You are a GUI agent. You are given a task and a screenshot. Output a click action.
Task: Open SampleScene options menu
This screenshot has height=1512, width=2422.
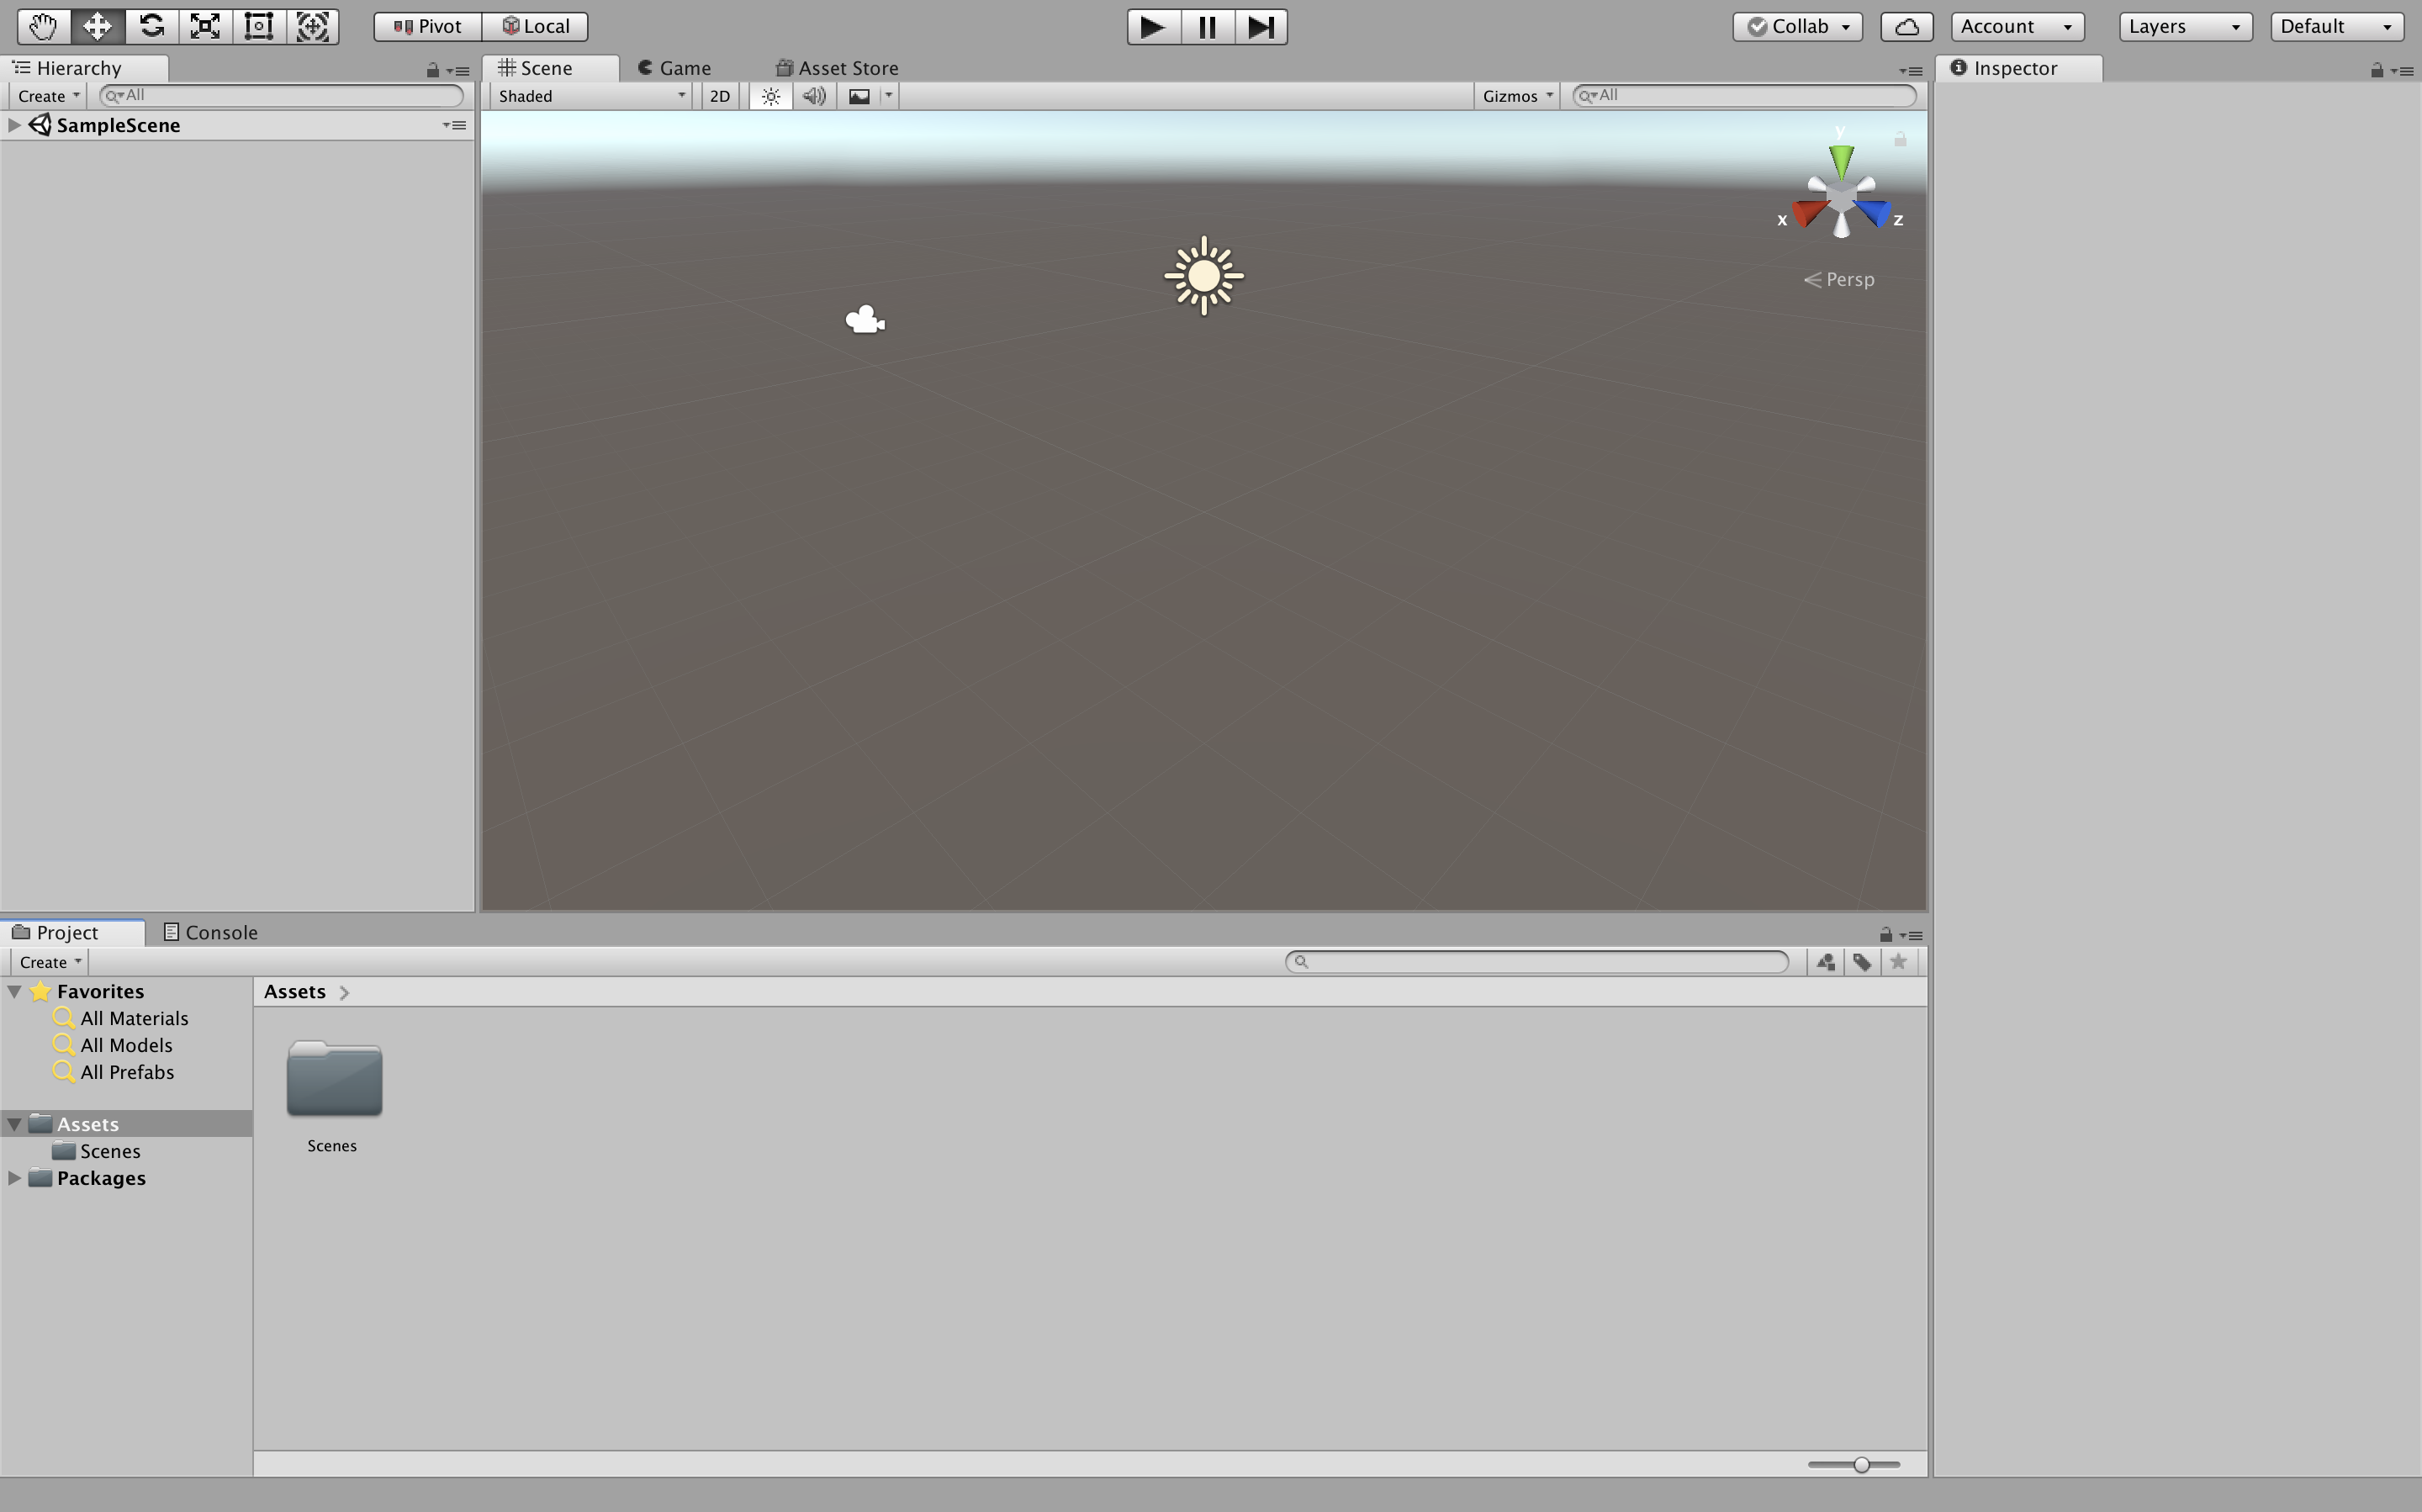point(454,125)
